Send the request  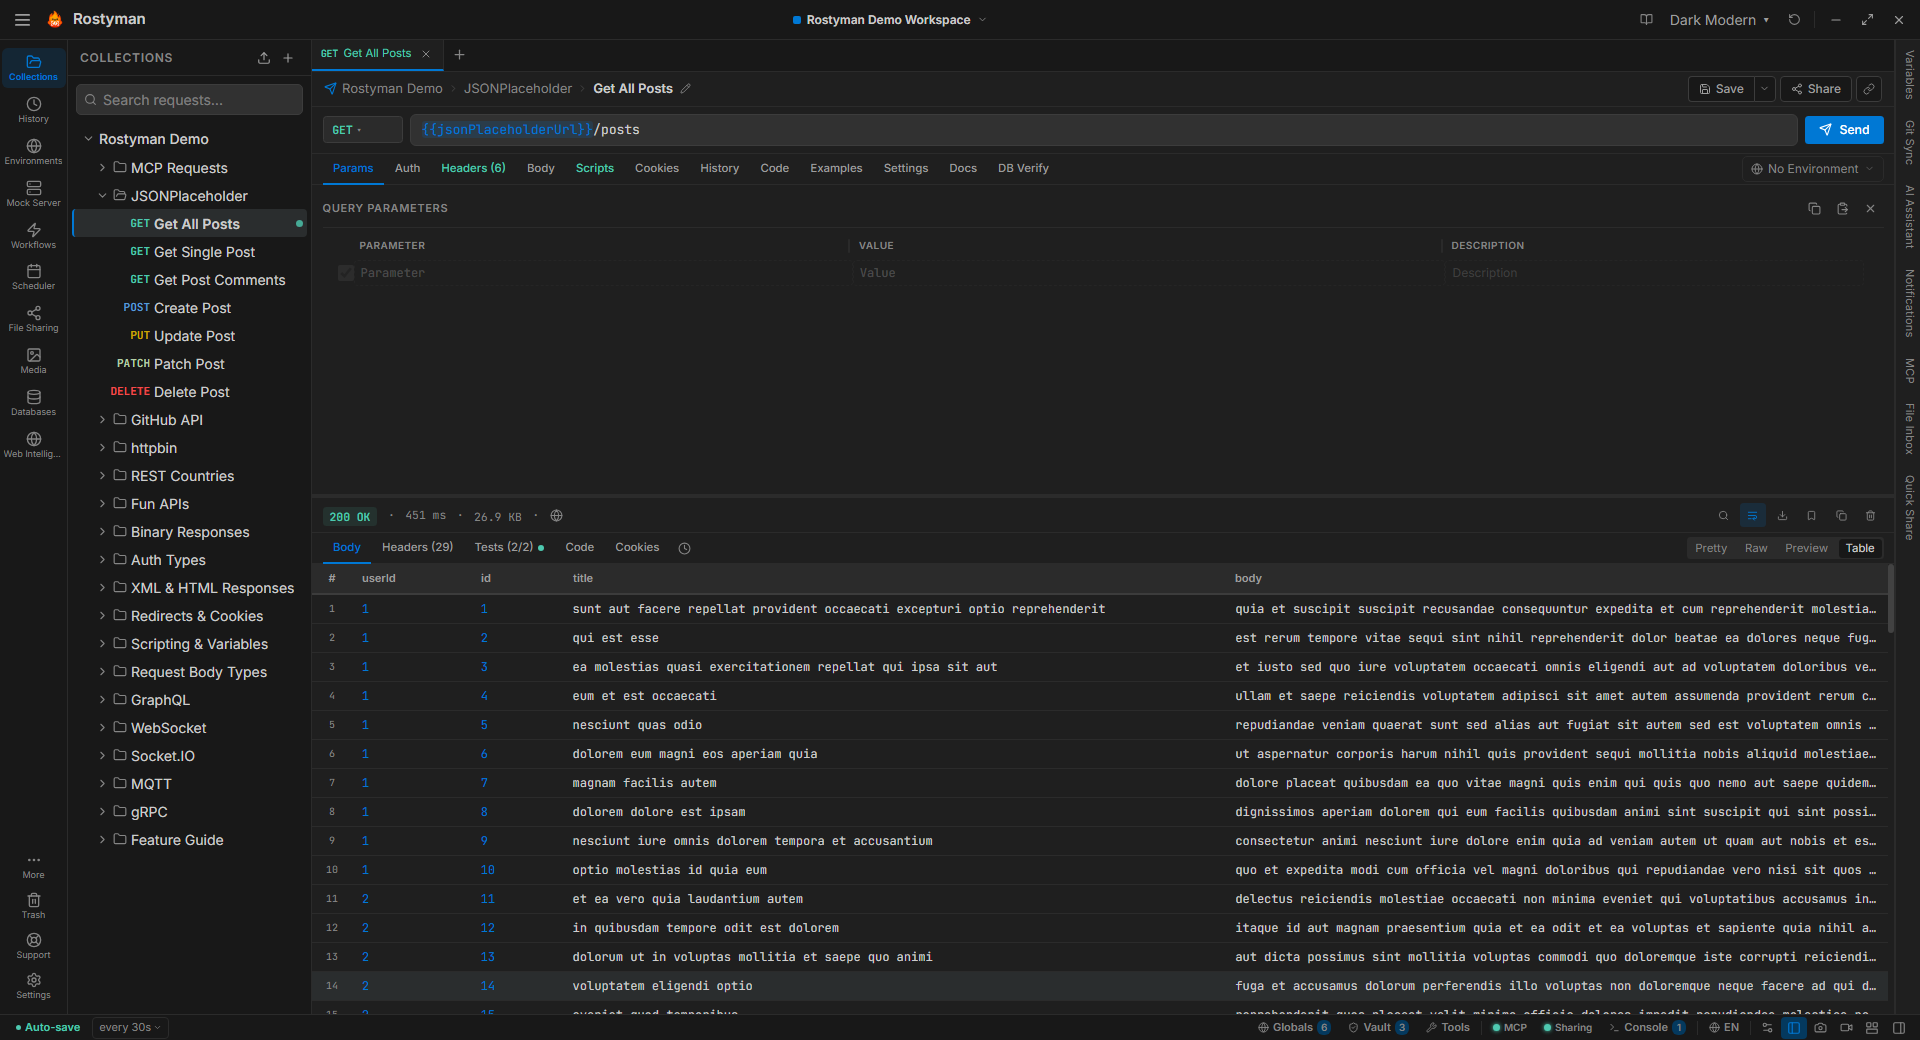[1844, 130]
